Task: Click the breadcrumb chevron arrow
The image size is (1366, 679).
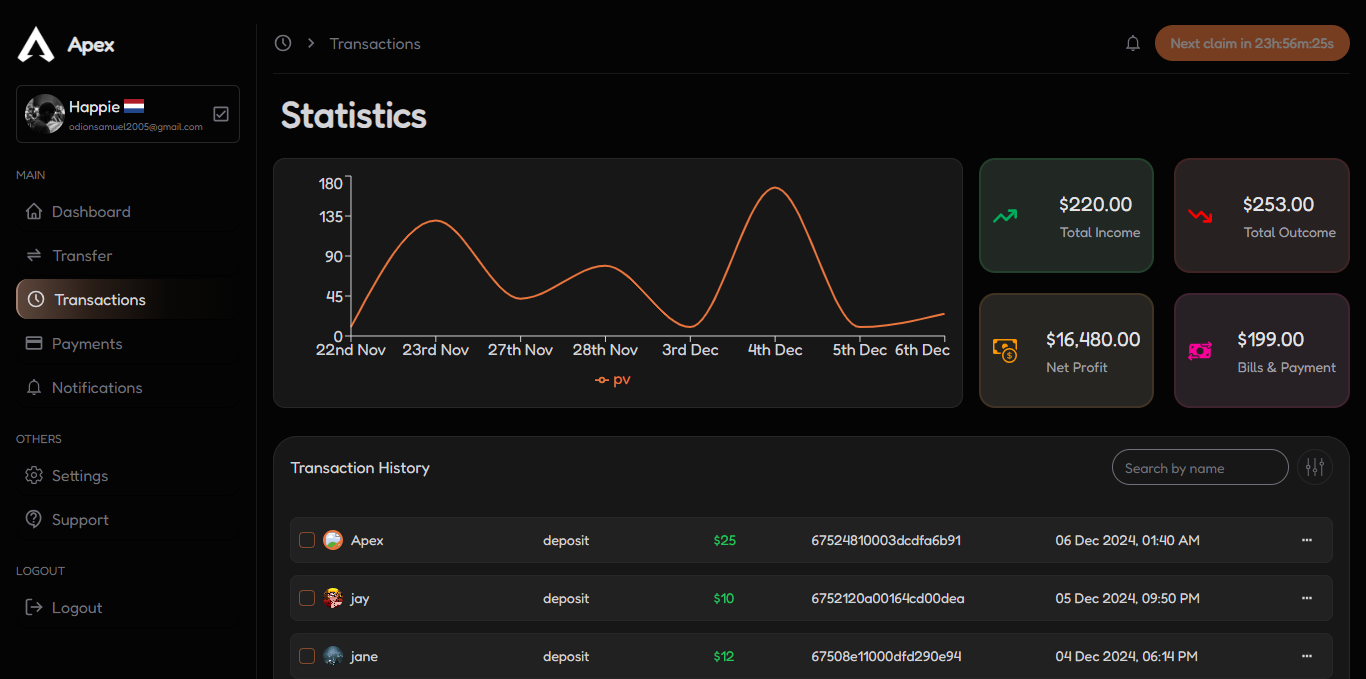Action: (311, 43)
